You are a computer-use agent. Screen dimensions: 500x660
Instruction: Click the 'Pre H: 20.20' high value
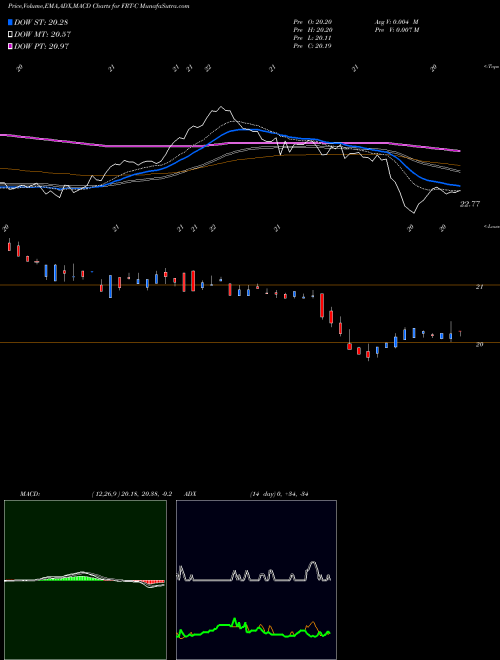tap(313, 30)
